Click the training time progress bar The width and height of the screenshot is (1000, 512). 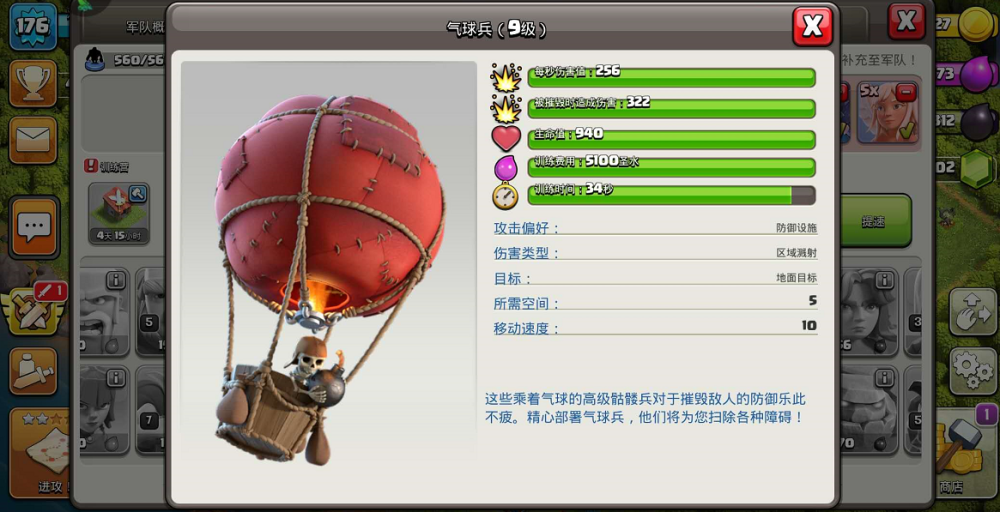(671, 195)
